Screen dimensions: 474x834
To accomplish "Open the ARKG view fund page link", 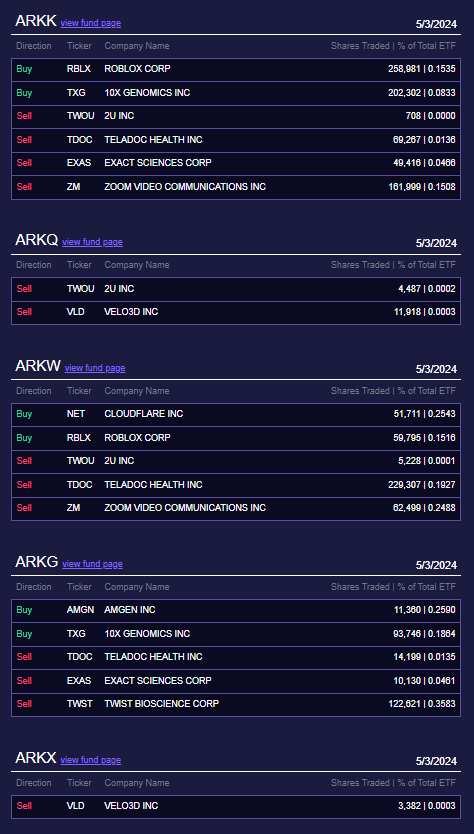I will [x=92, y=564].
